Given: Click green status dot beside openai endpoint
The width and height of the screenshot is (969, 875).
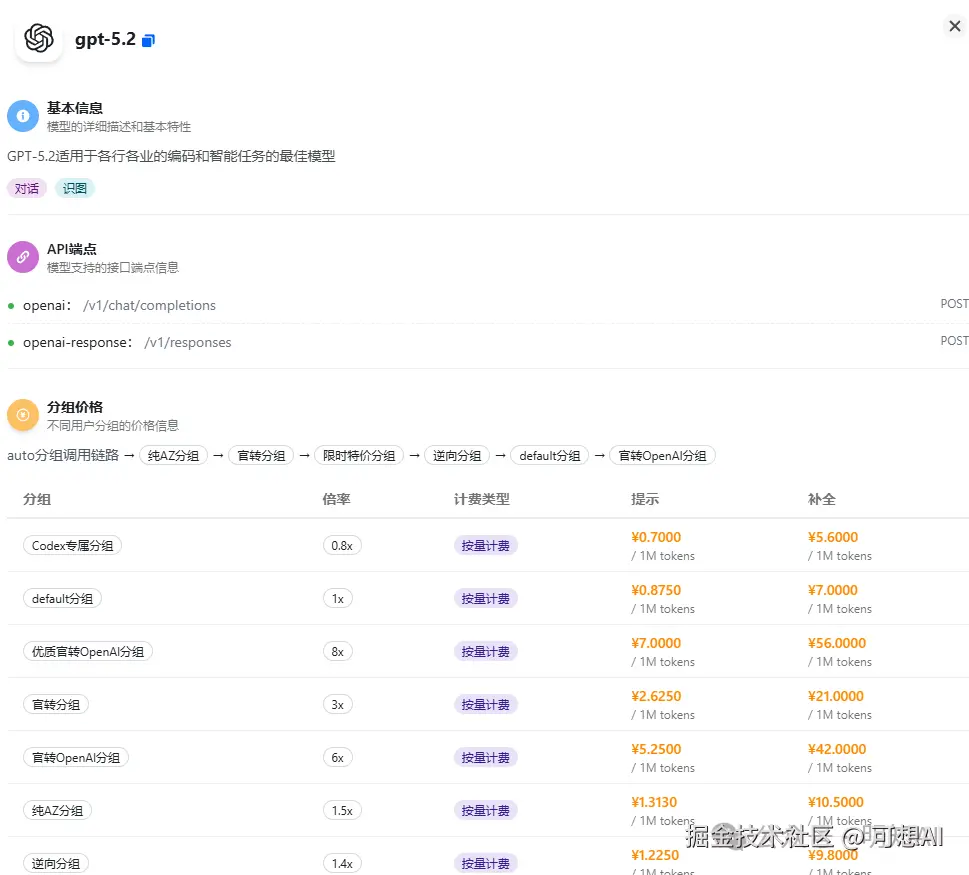Looking at the screenshot, I should click(10, 305).
